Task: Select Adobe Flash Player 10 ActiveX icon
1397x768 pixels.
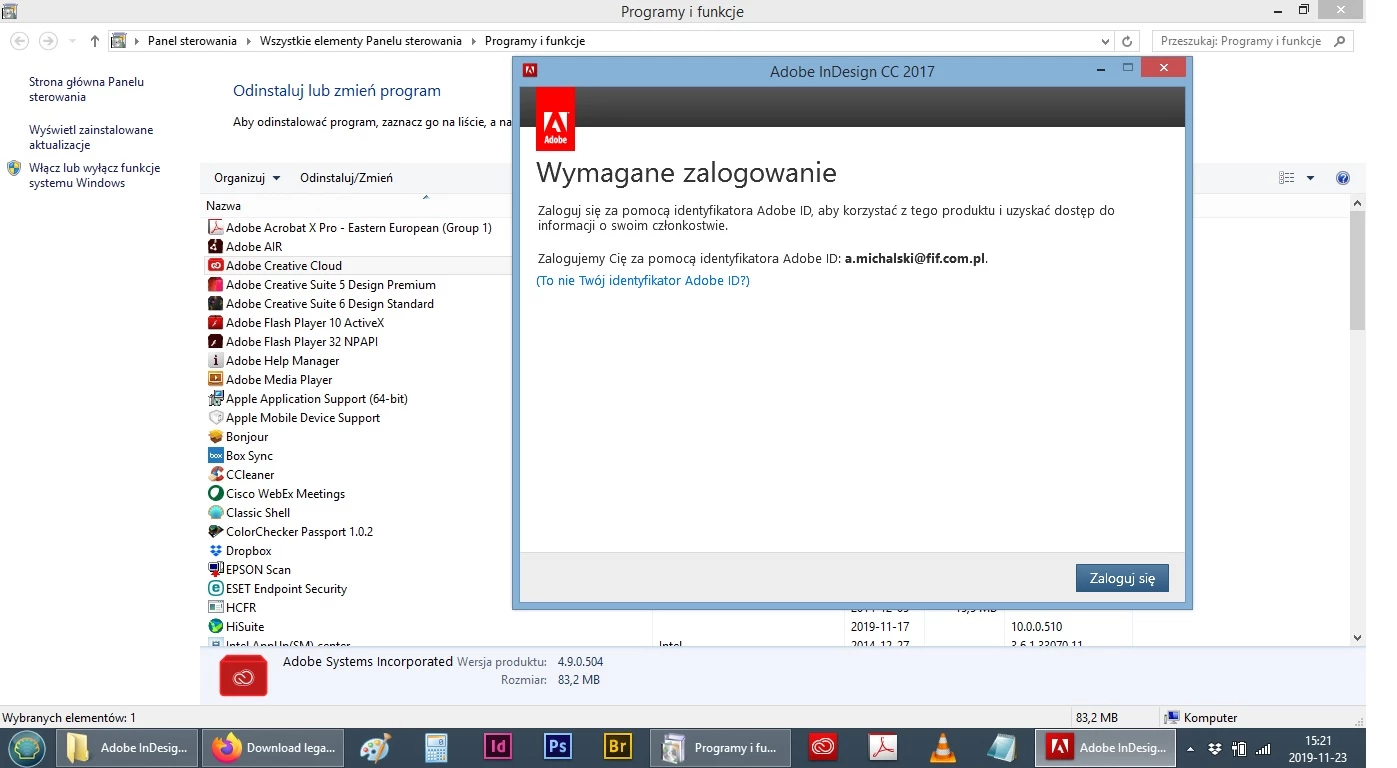Action: (x=215, y=323)
